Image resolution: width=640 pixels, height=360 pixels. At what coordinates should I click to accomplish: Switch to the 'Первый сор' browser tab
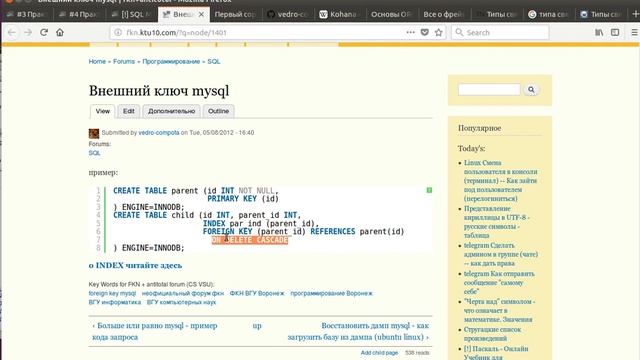(x=235, y=14)
